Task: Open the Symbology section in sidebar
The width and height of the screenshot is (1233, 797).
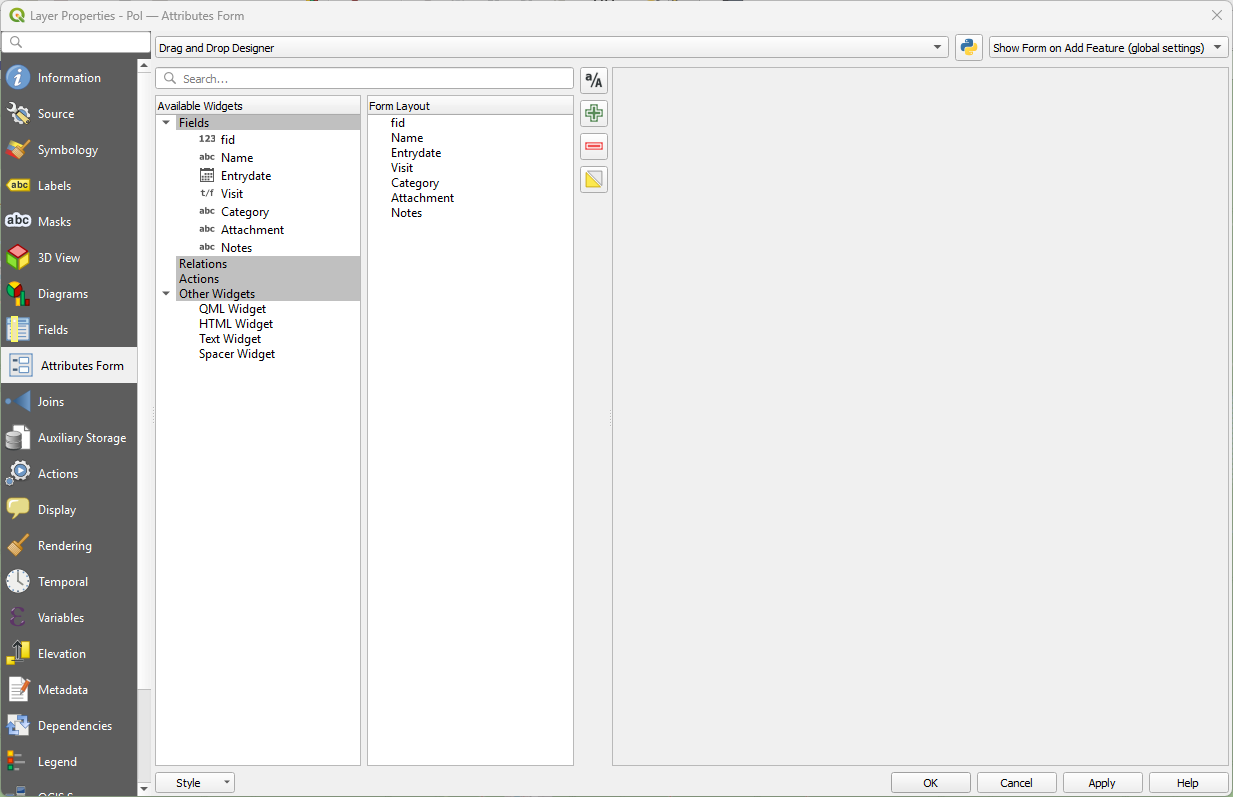Action: (68, 150)
